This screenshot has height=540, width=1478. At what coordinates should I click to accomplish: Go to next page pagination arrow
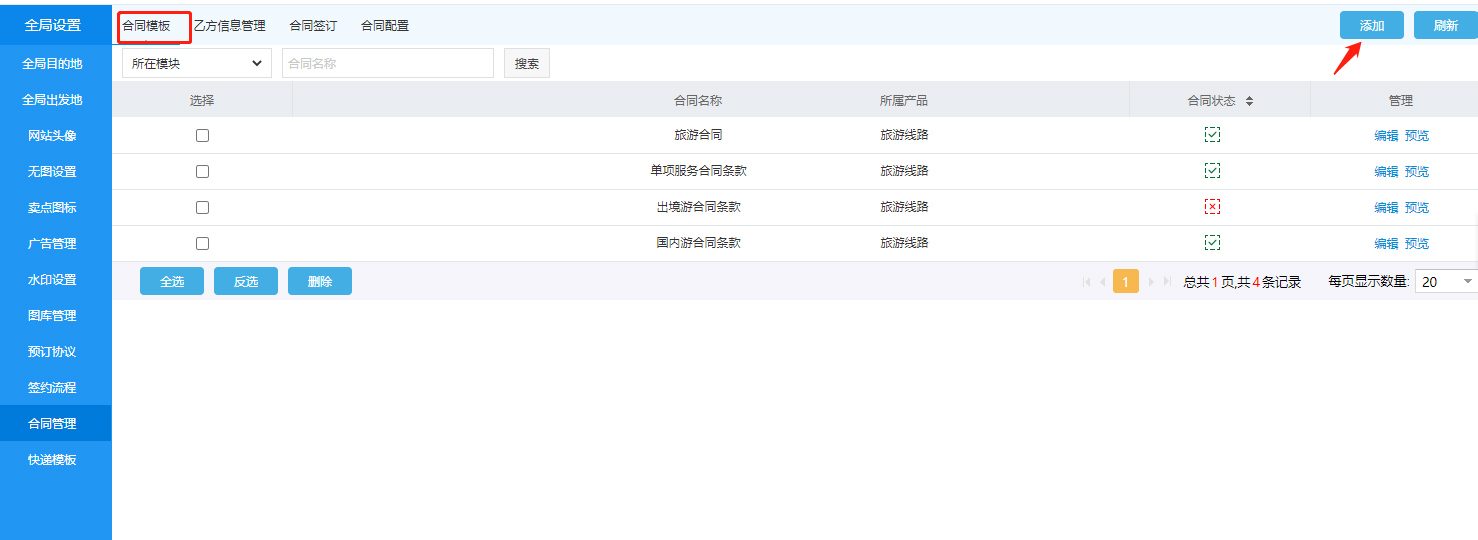coord(1151,282)
